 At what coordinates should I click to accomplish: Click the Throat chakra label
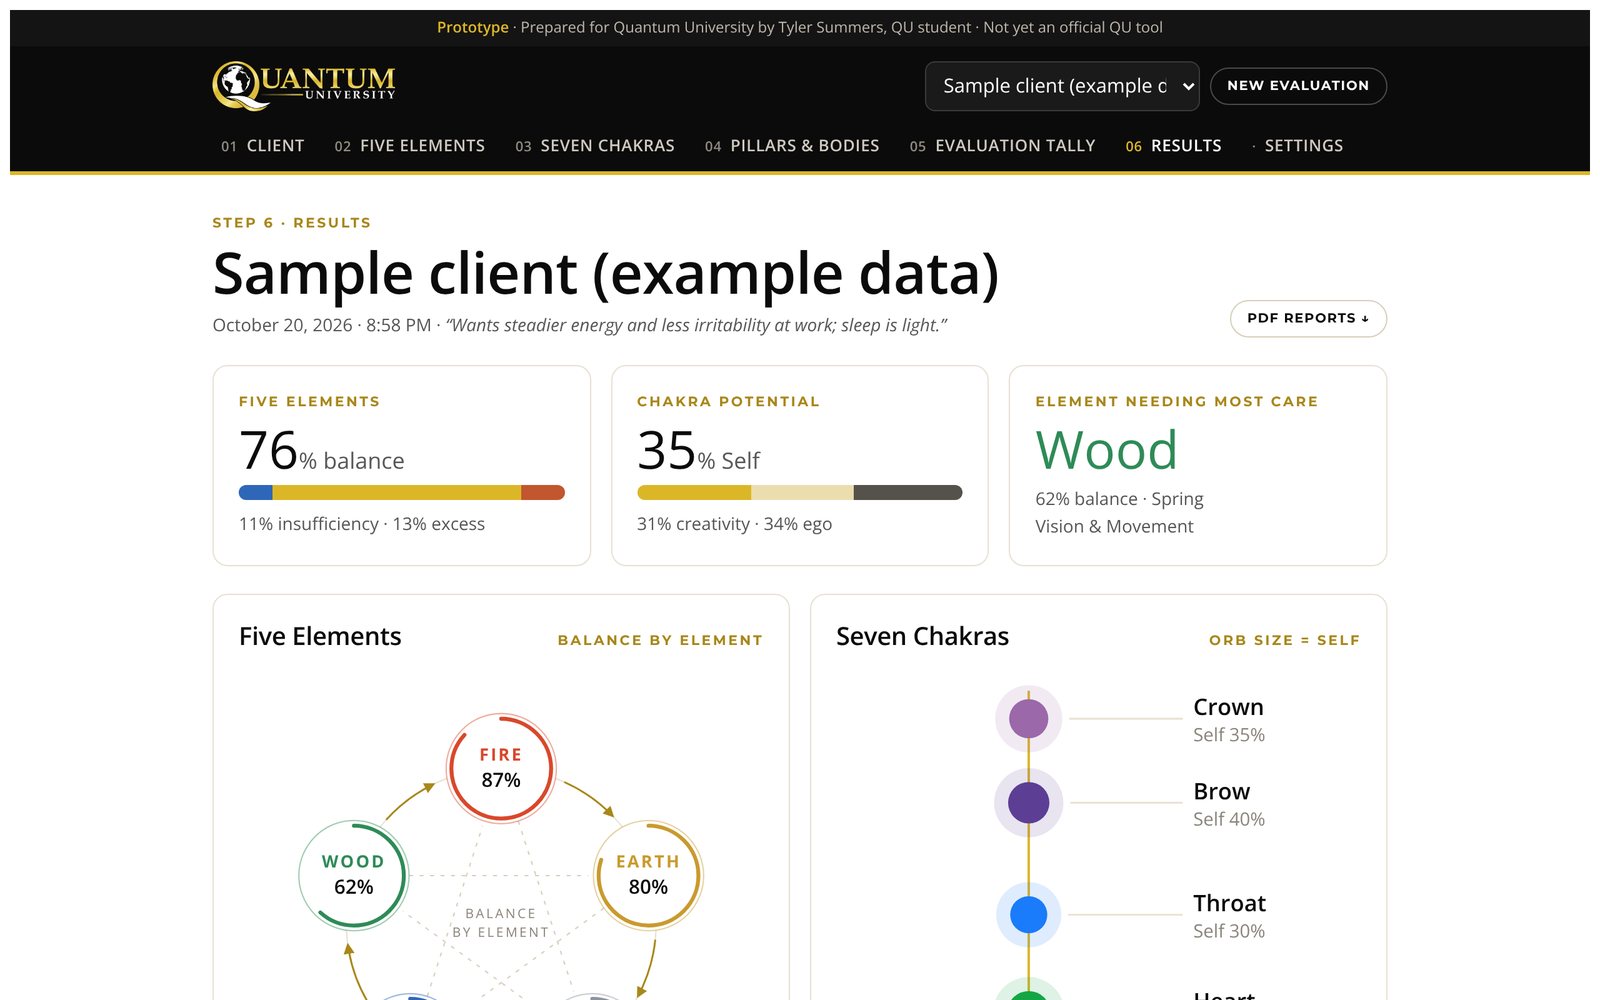click(x=1229, y=903)
